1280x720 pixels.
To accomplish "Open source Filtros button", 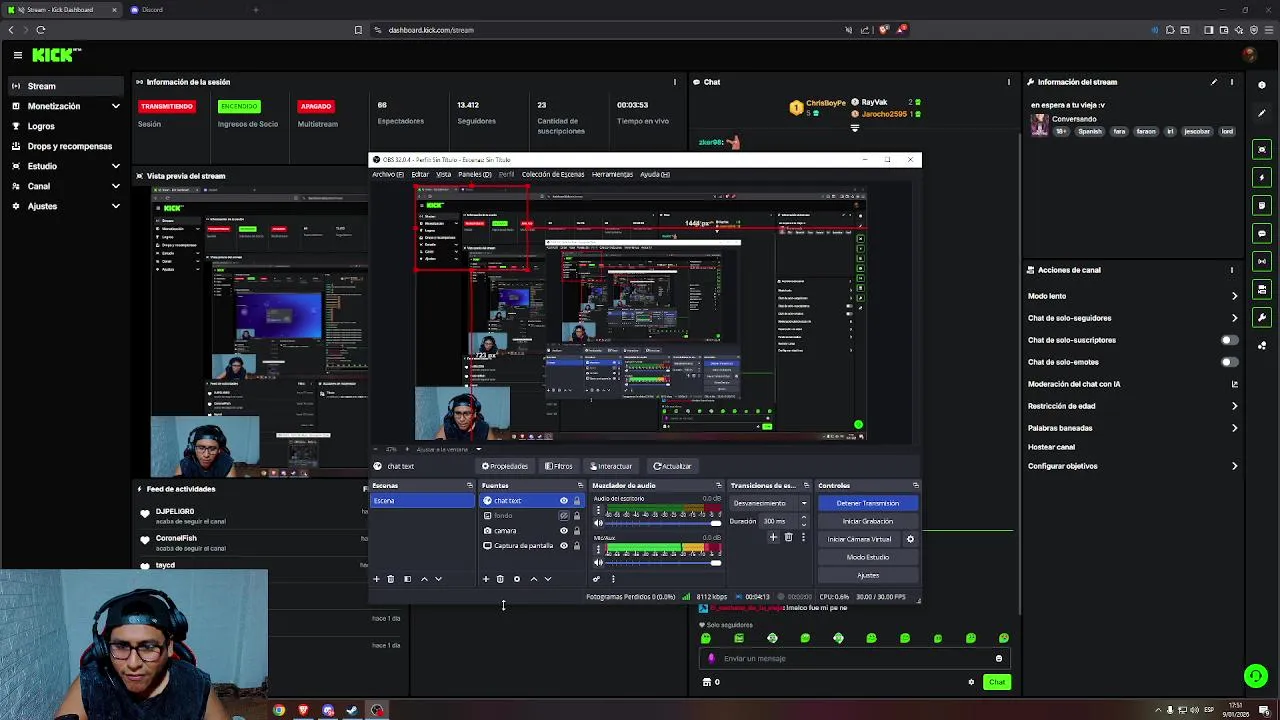I will tap(559, 466).
